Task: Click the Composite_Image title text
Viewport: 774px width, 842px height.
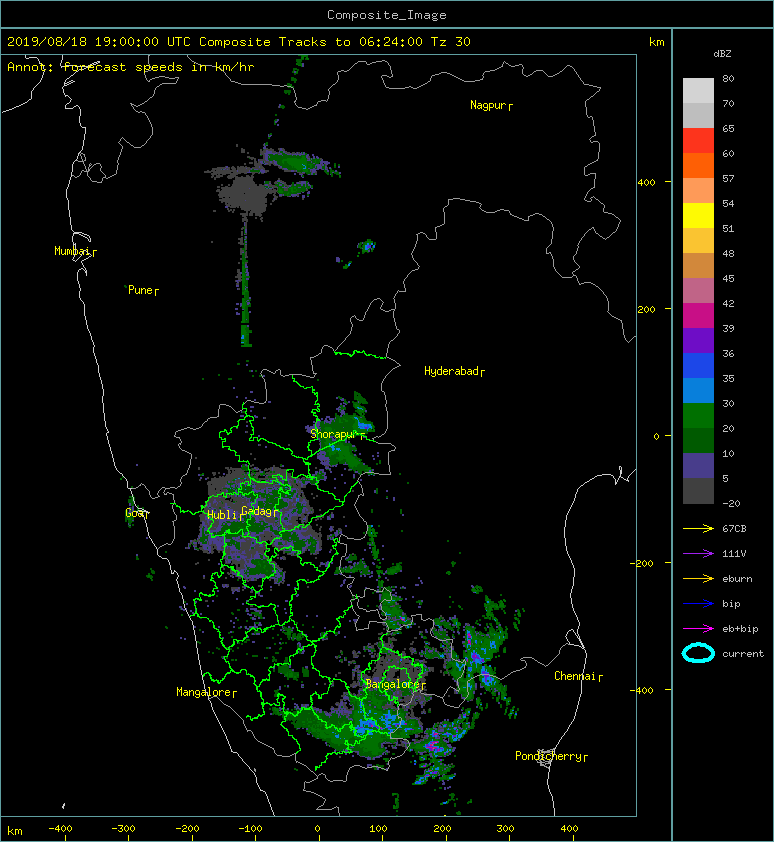Action: [x=387, y=15]
